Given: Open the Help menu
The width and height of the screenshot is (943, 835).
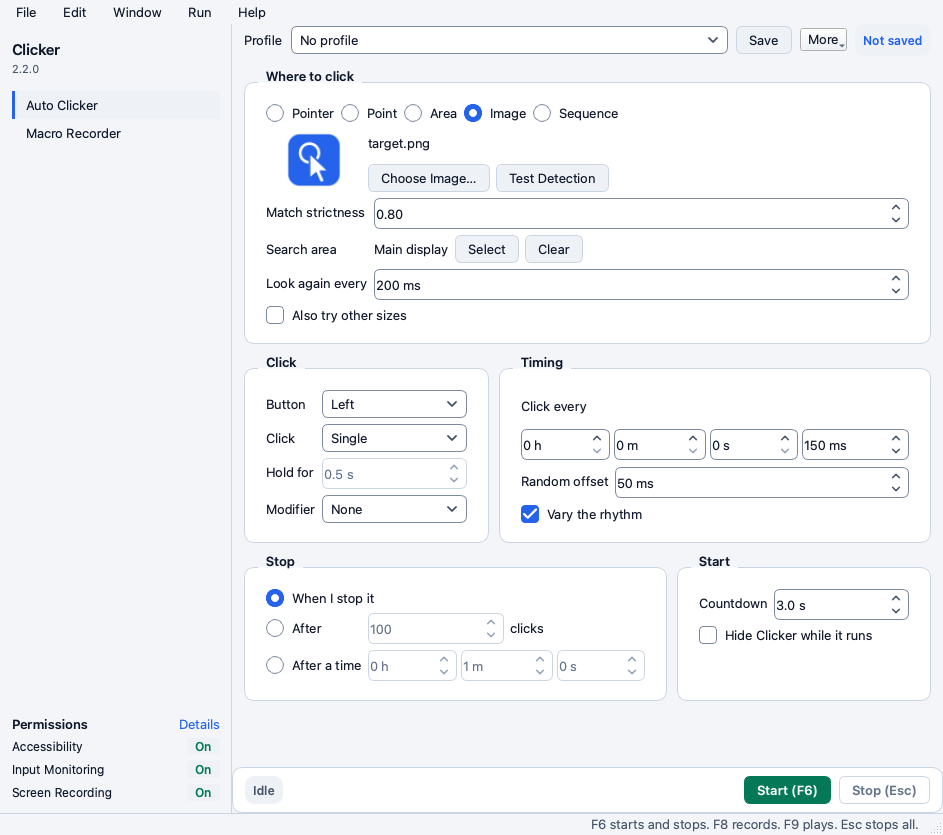Looking at the screenshot, I should coord(251,13).
